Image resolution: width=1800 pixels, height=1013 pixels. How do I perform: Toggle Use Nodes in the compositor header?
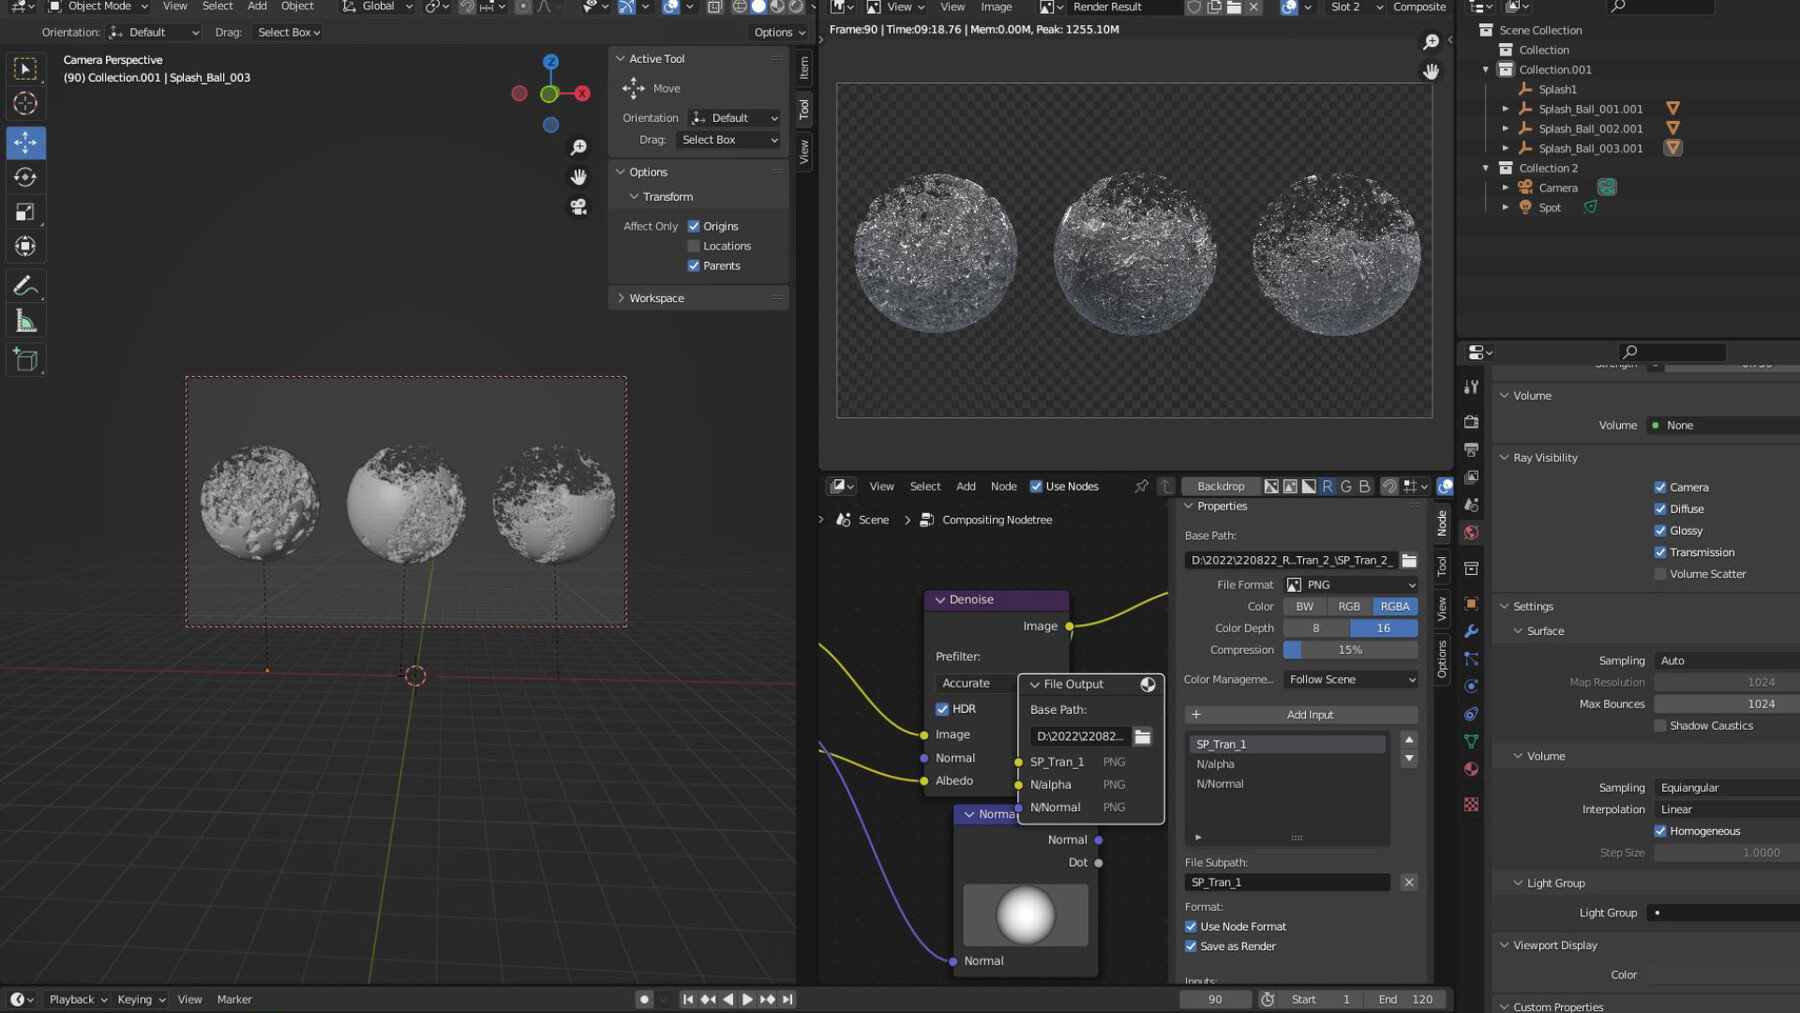pyautogui.click(x=1036, y=486)
